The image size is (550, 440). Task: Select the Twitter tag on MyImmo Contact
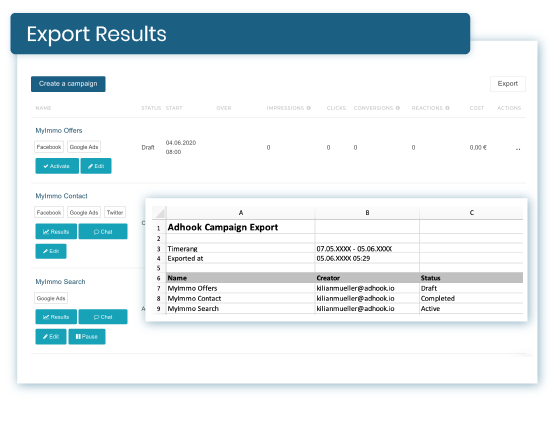(x=115, y=213)
